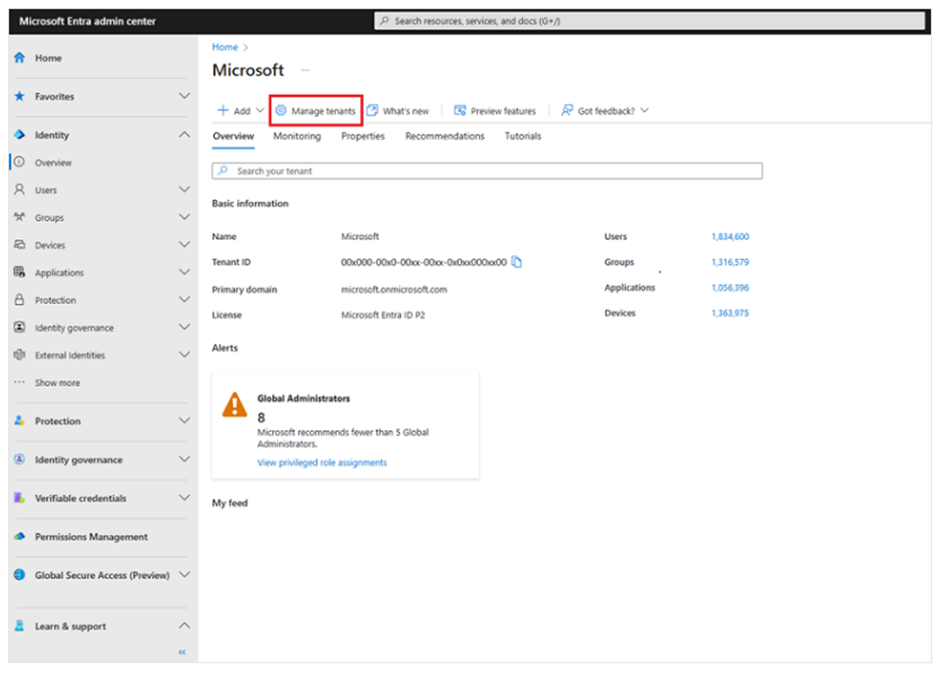Screen dimensions: 940x680
Task: Expand the Devices submenu chevron
Action: tap(185, 245)
